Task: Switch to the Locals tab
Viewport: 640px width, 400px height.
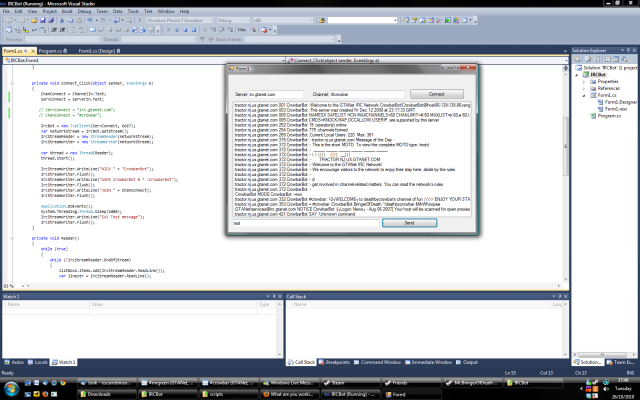Action: pos(38,362)
